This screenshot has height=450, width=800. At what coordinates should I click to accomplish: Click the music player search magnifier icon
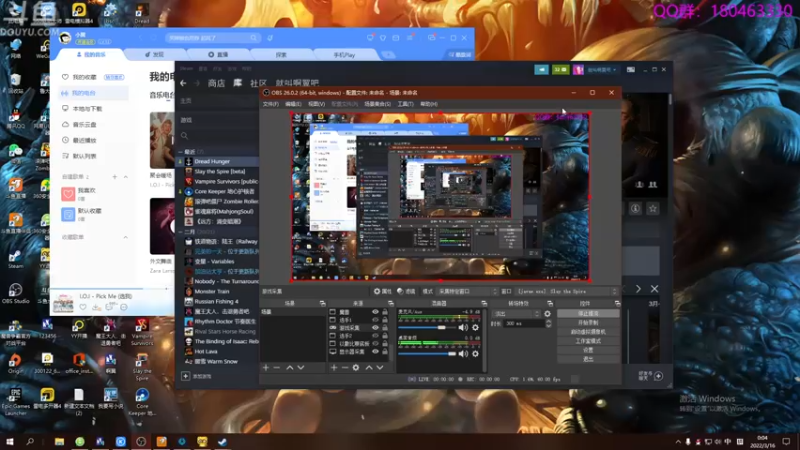(253, 38)
